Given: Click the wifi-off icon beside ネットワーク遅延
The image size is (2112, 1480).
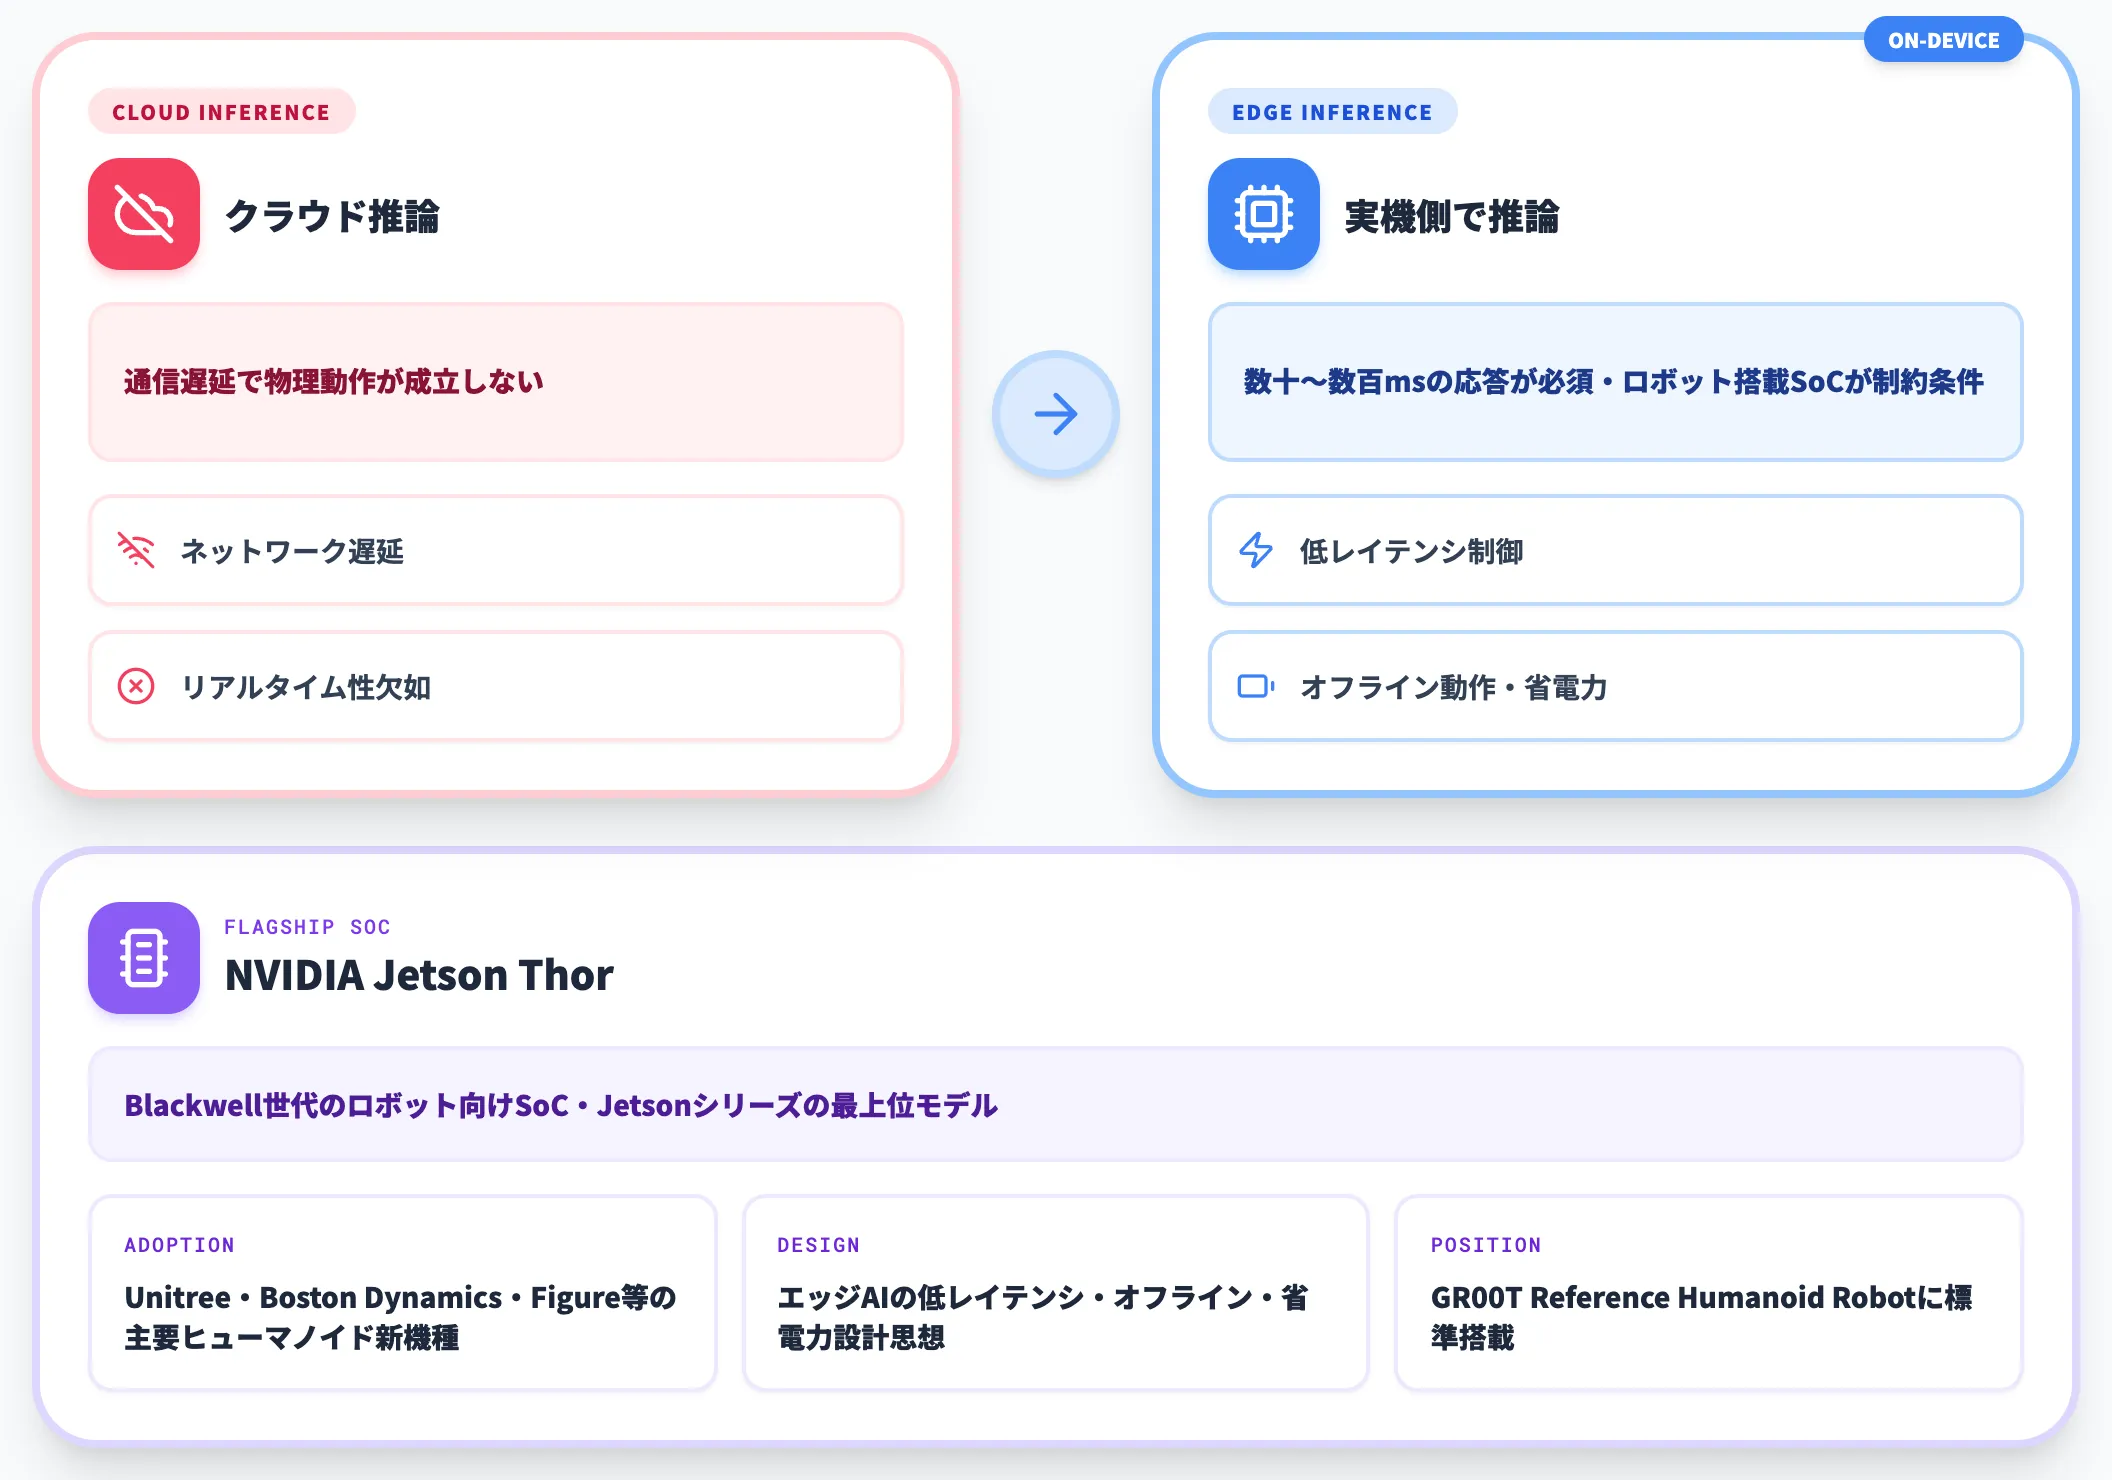Looking at the screenshot, I should tap(136, 550).
